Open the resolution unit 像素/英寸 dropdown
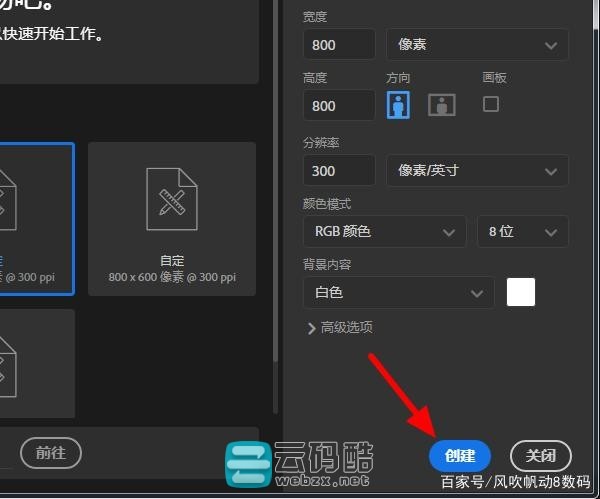The image size is (600, 499). click(x=477, y=170)
